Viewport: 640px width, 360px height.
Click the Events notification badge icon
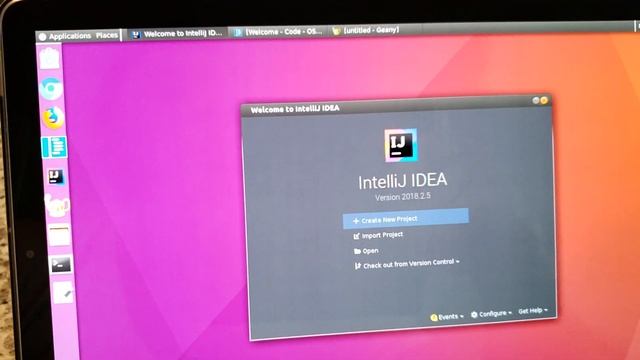(434, 318)
